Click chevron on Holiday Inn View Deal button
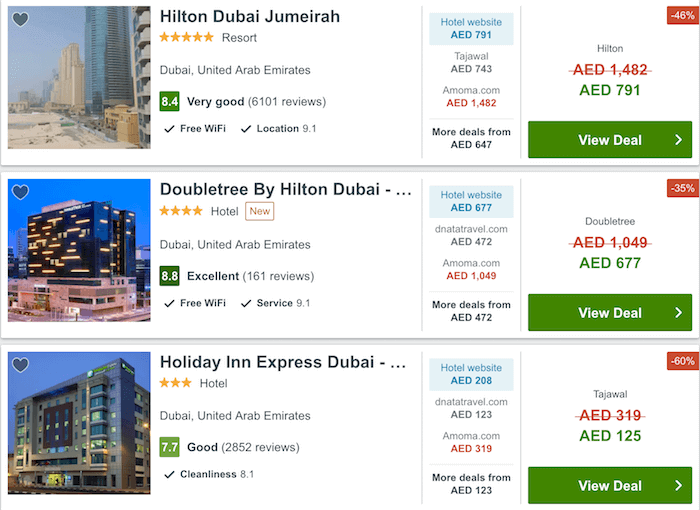 pos(678,485)
